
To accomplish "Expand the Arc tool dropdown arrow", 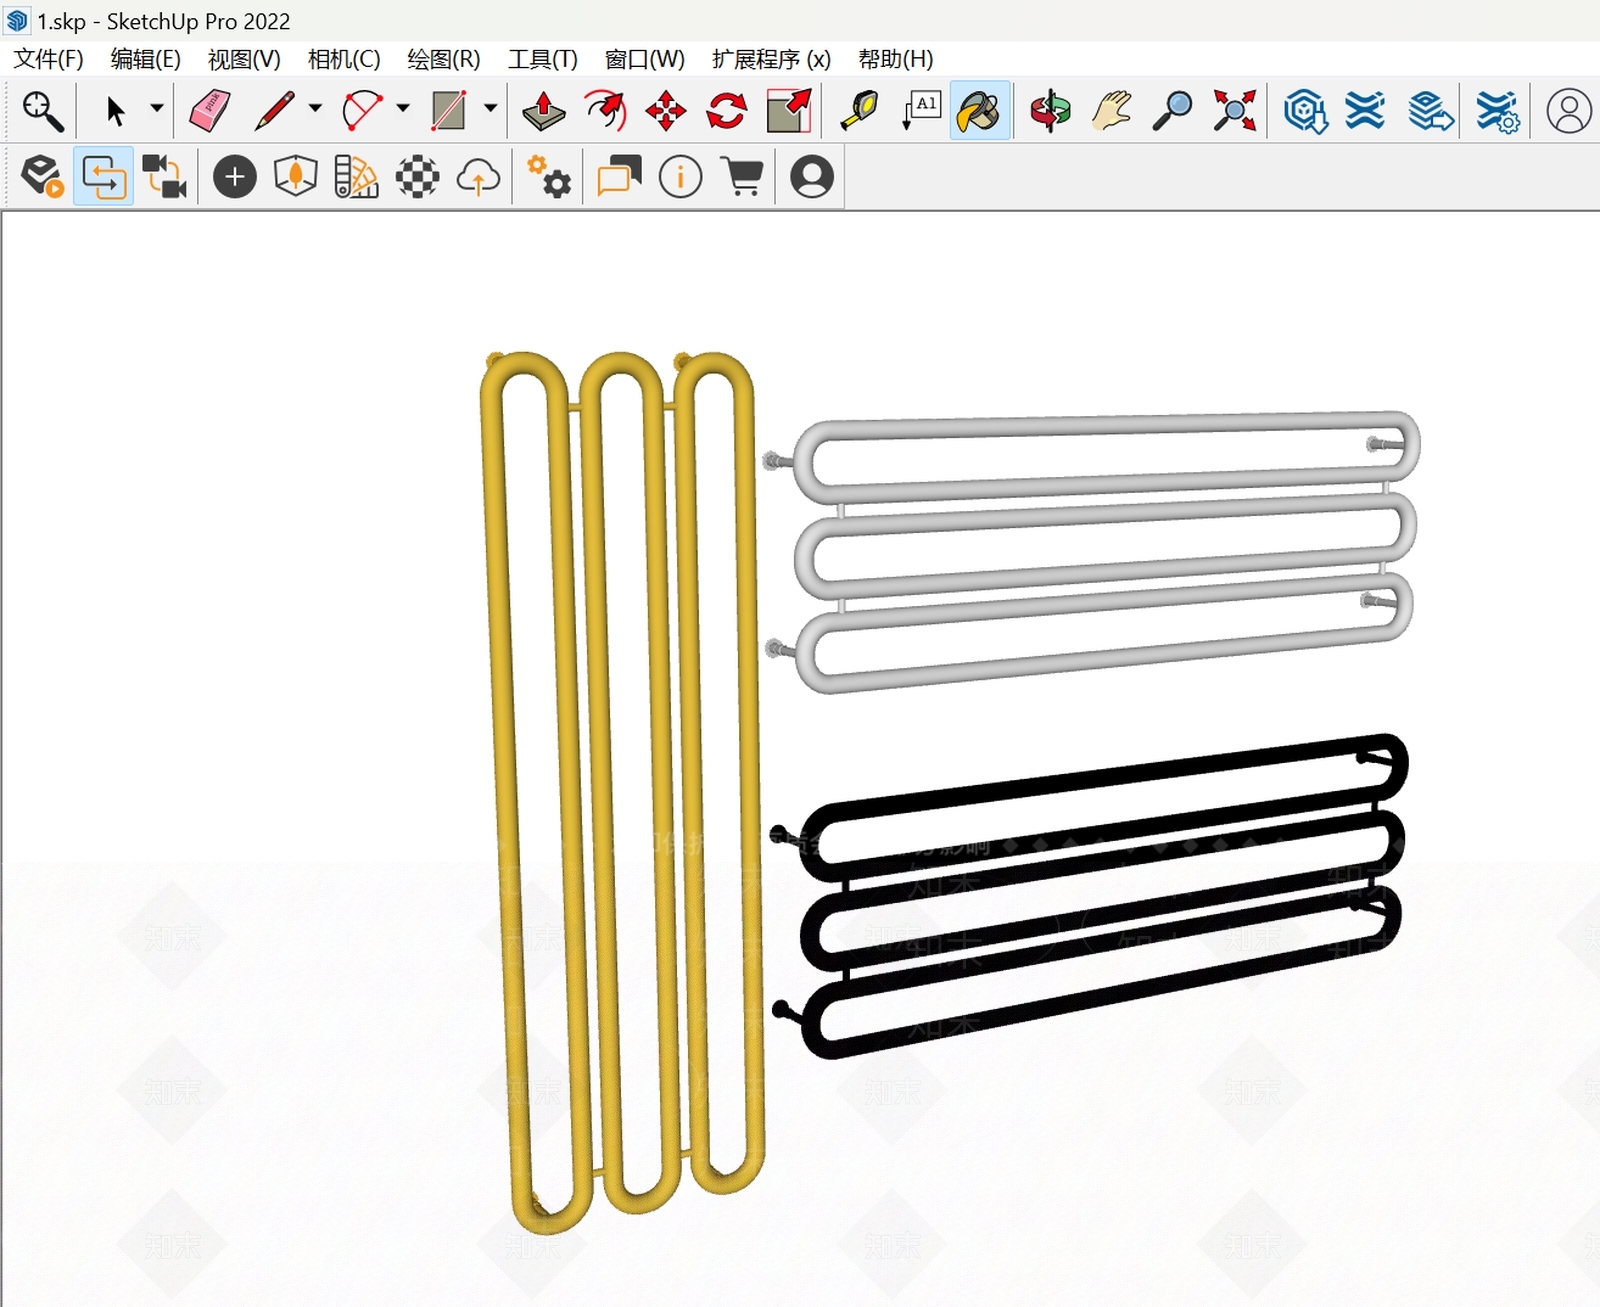I will (403, 108).
